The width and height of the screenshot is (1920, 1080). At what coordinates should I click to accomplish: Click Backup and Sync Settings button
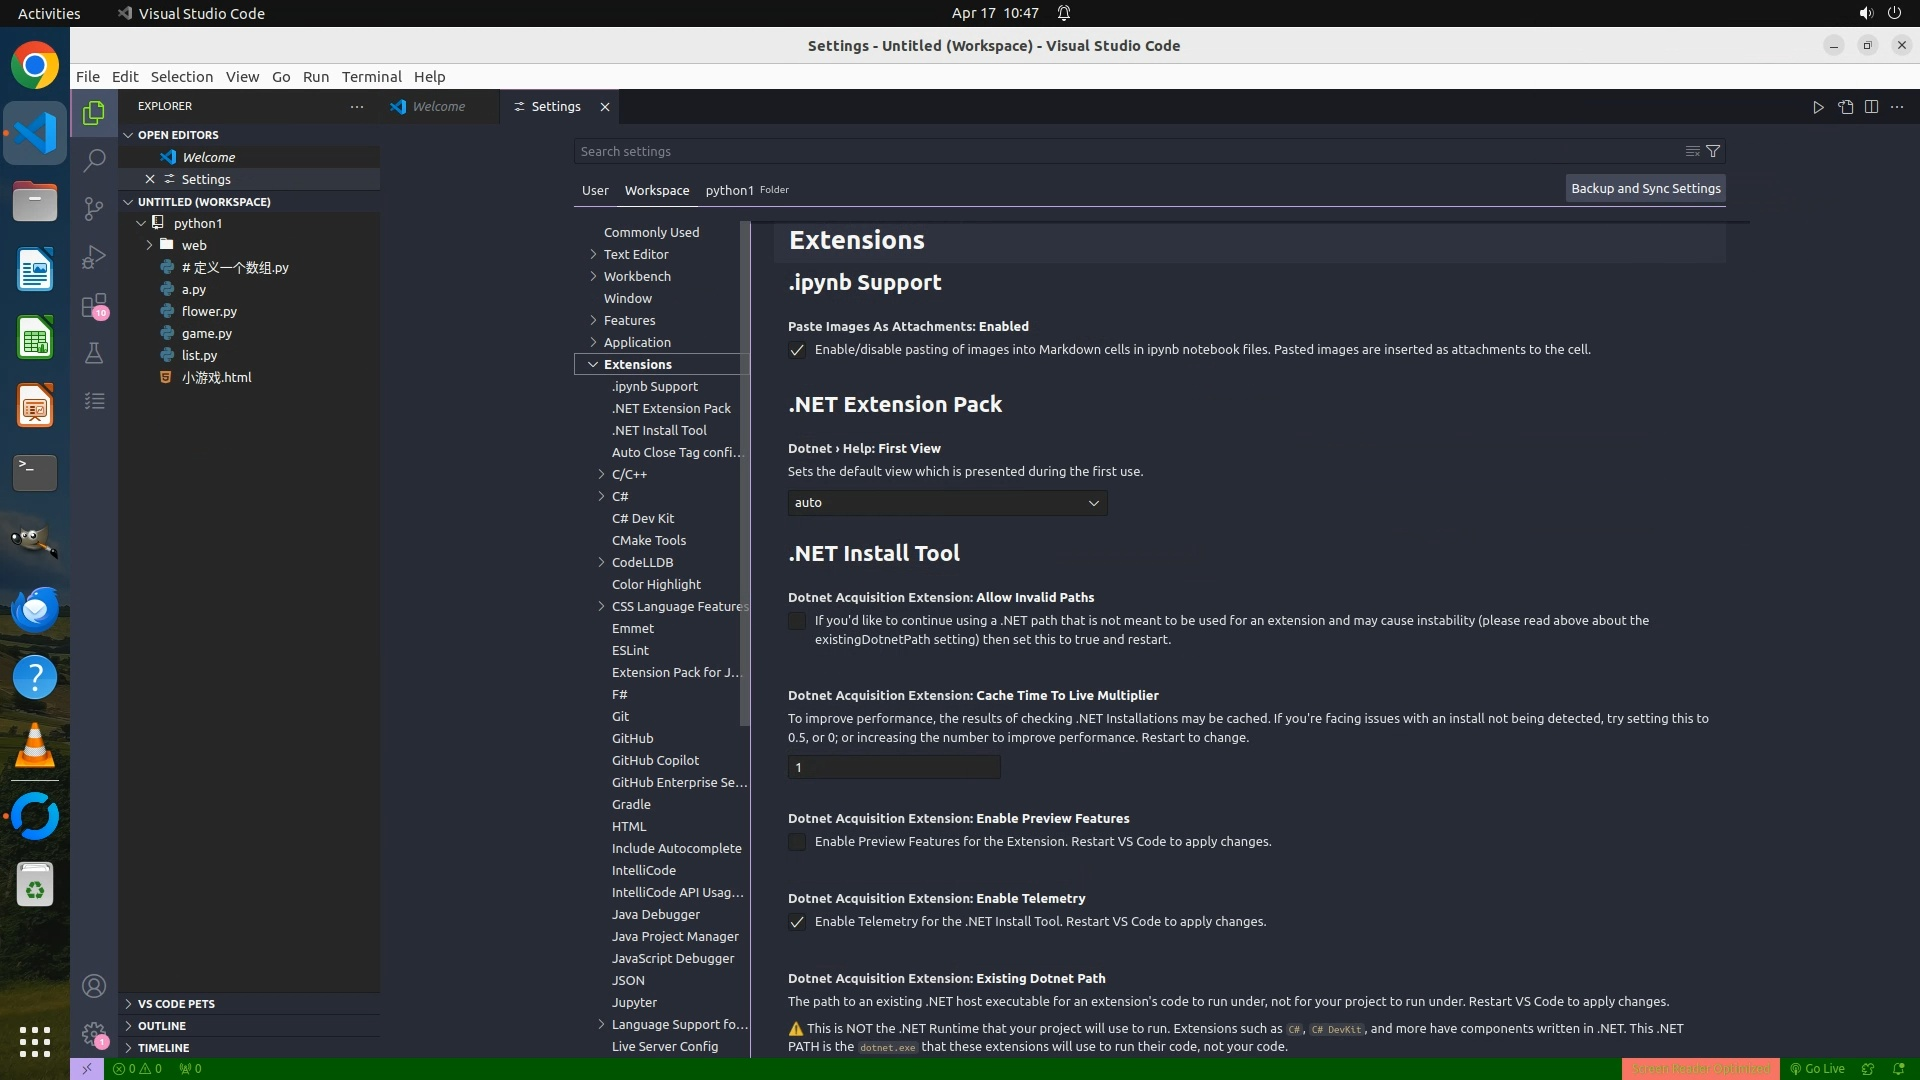click(x=1645, y=188)
